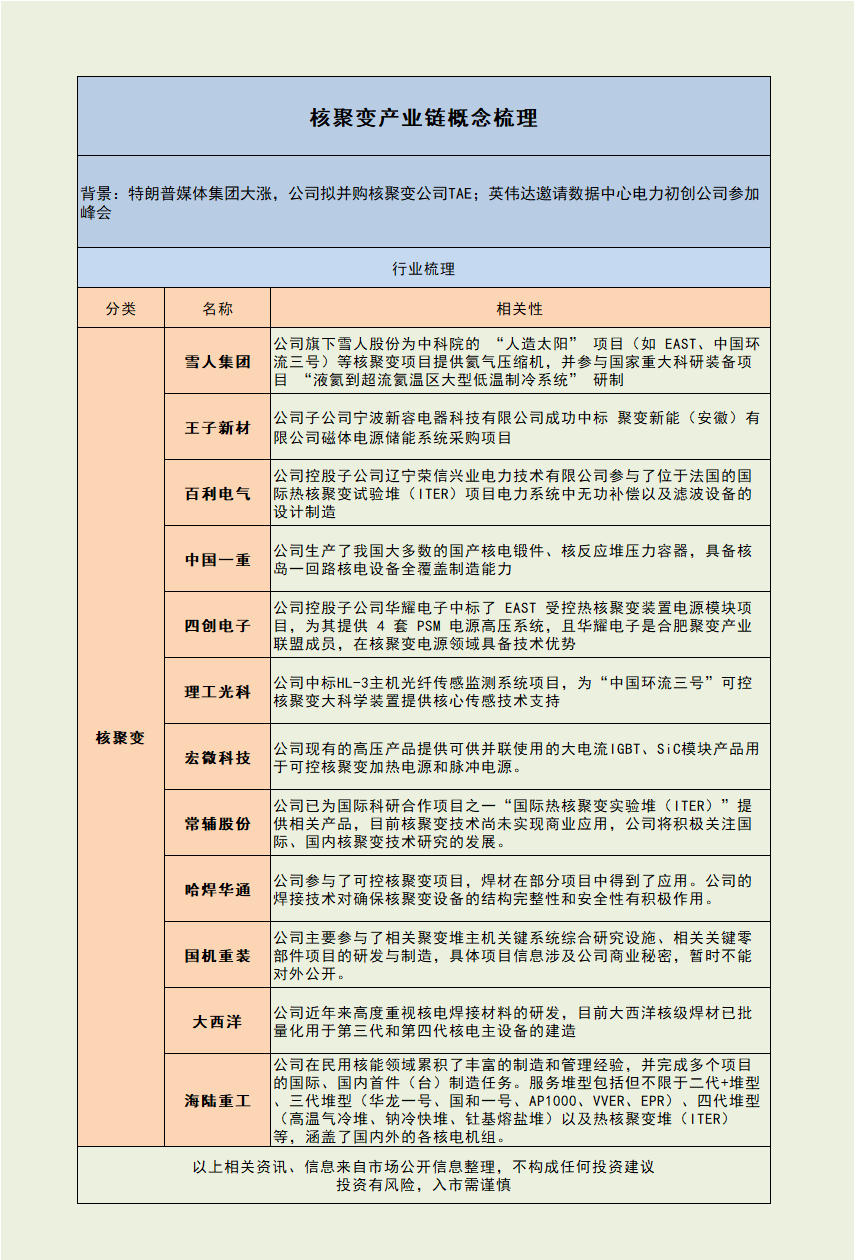The width and height of the screenshot is (854, 1260).
Task: Click the 理工光科 company name
Action: point(217,691)
